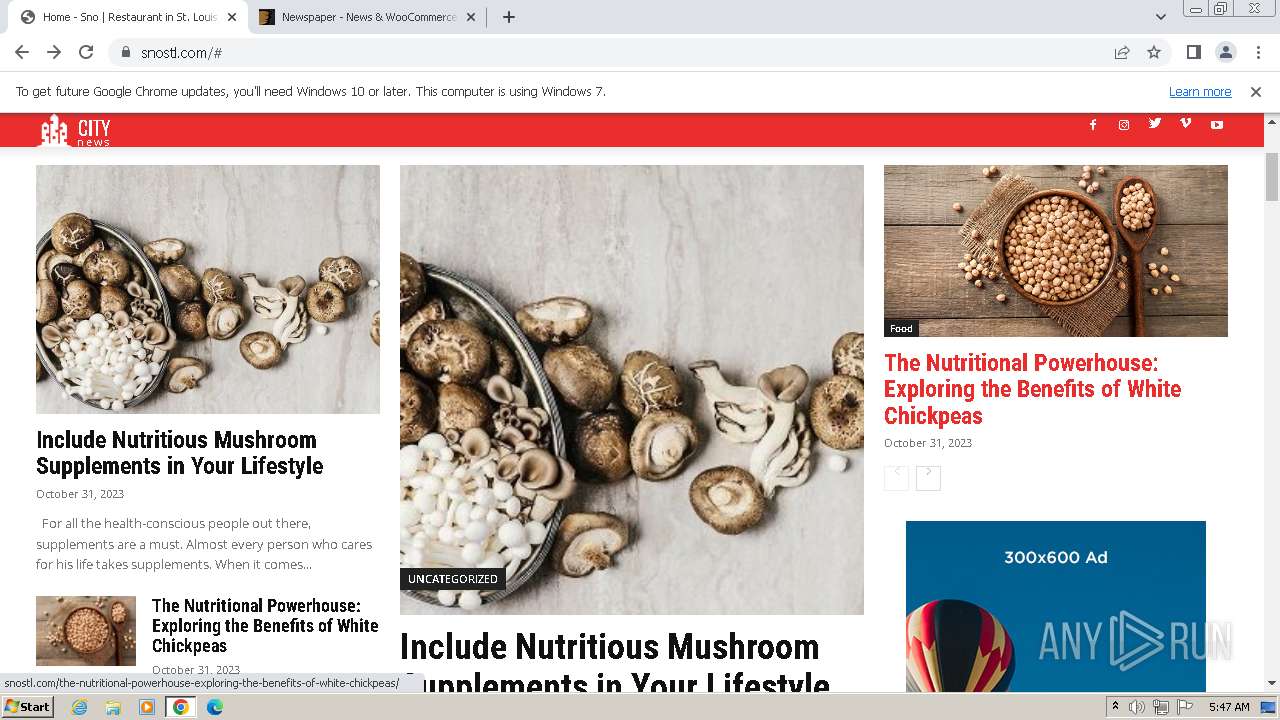Viewport: 1280px width, 720px height.
Task: Open File Explorer from taskbar
Action: (113, 707)
